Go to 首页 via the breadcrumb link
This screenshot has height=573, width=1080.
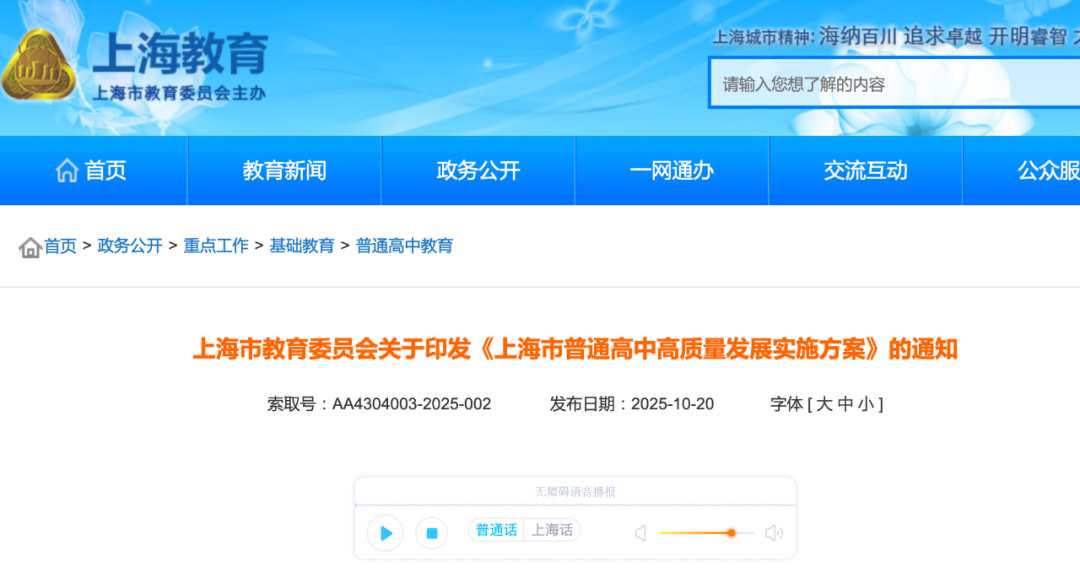[x=61, y=246]
